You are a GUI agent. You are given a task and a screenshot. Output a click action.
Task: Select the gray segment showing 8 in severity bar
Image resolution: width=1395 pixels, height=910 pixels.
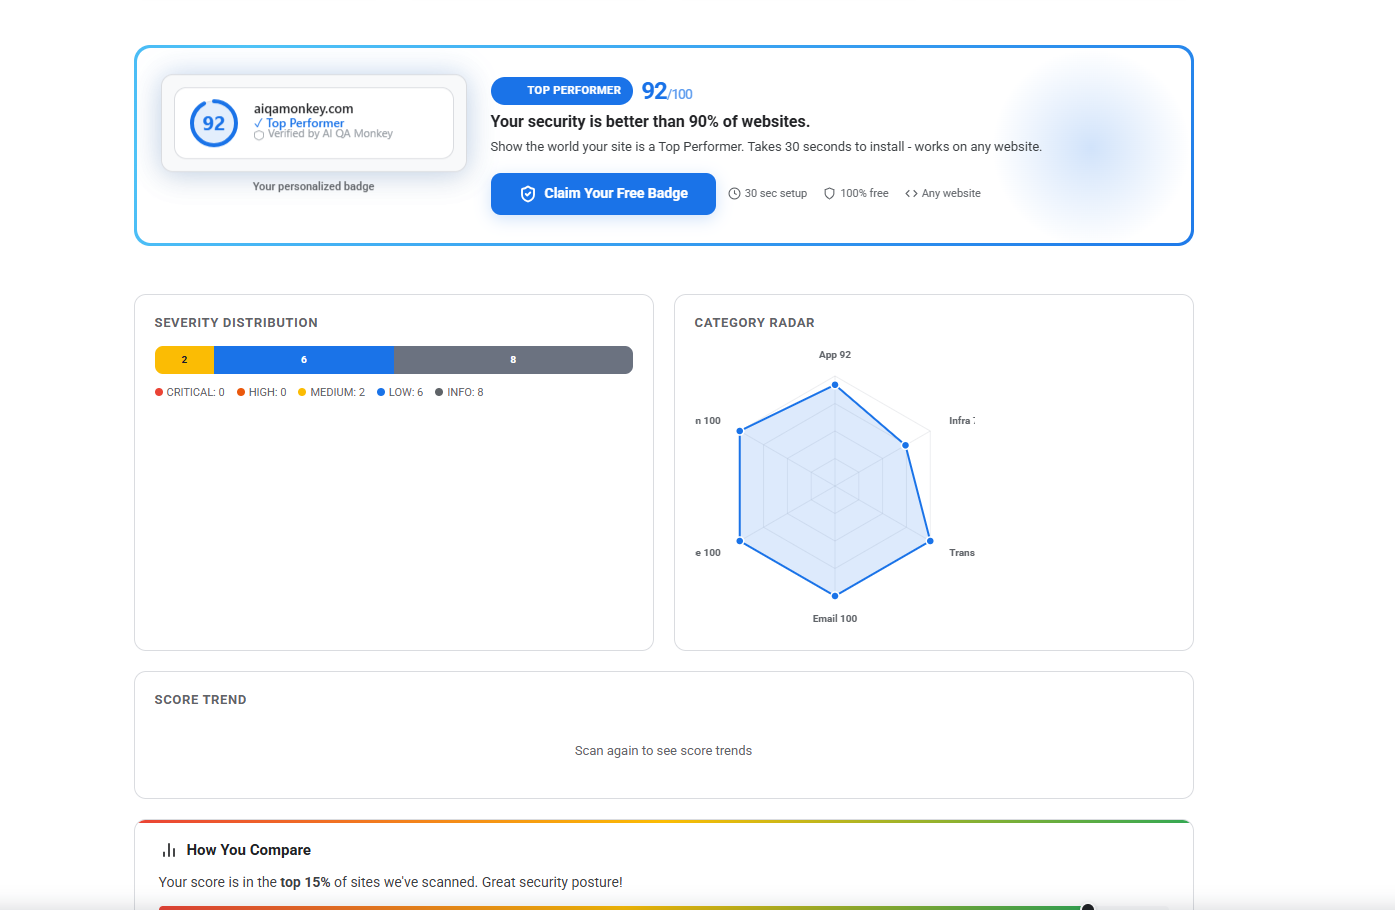[x=513, y=359]
